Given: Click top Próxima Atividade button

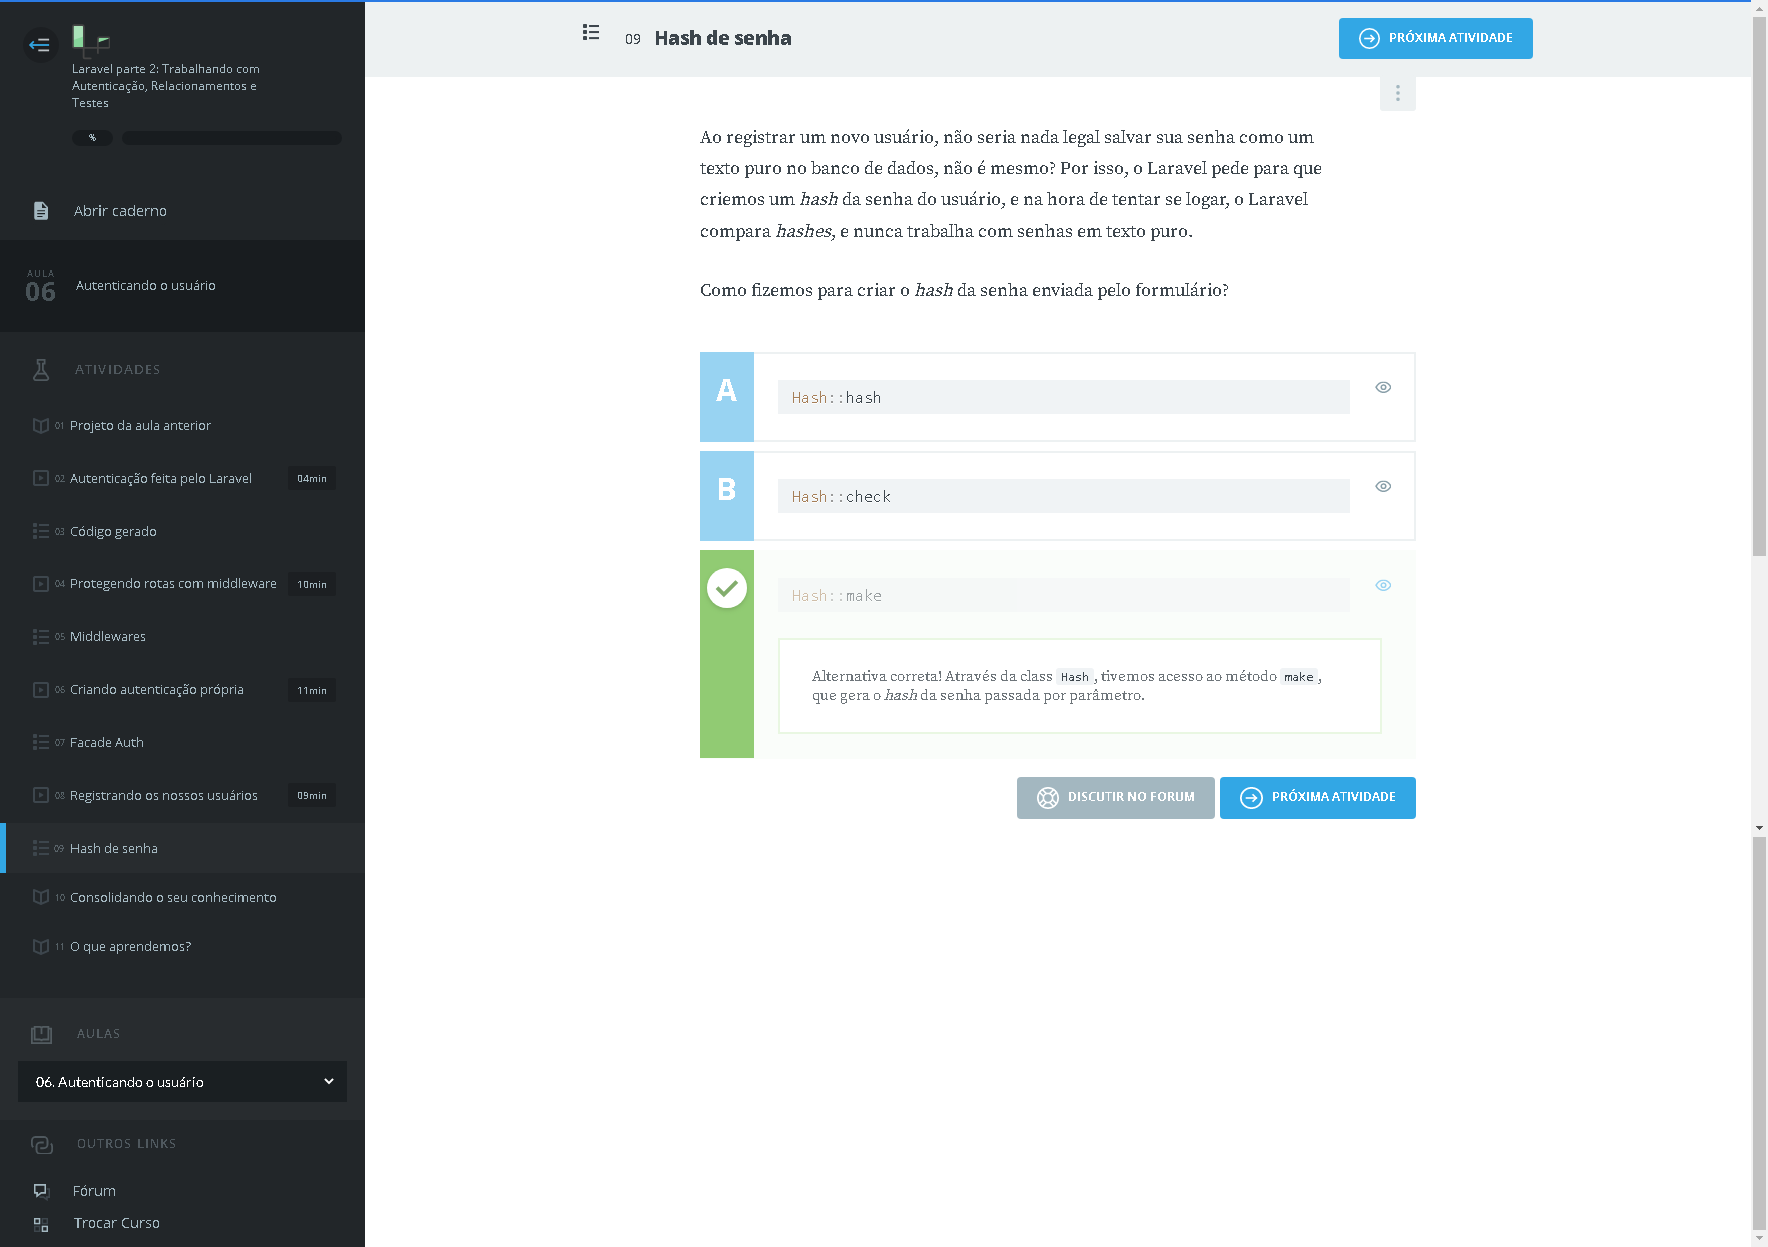Looking at the screenshot, I should point(1435,39).
